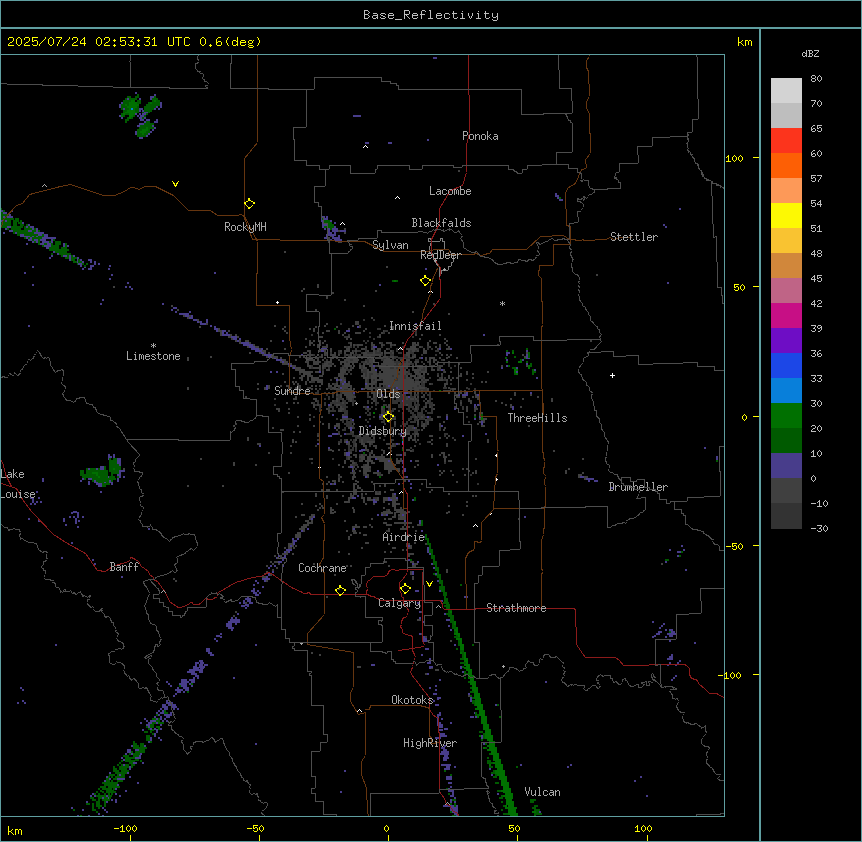The height and width of the screenshot is (842, 862).
Task: Click the RedDeer city label
Action: (x=440, y=255)
